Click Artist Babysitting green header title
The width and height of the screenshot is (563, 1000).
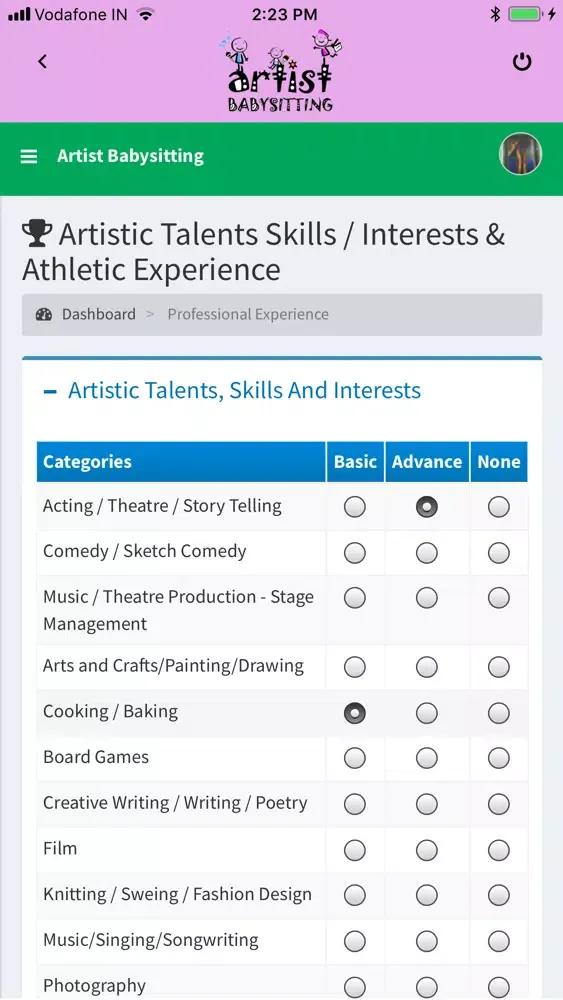[x=130, y=156]
